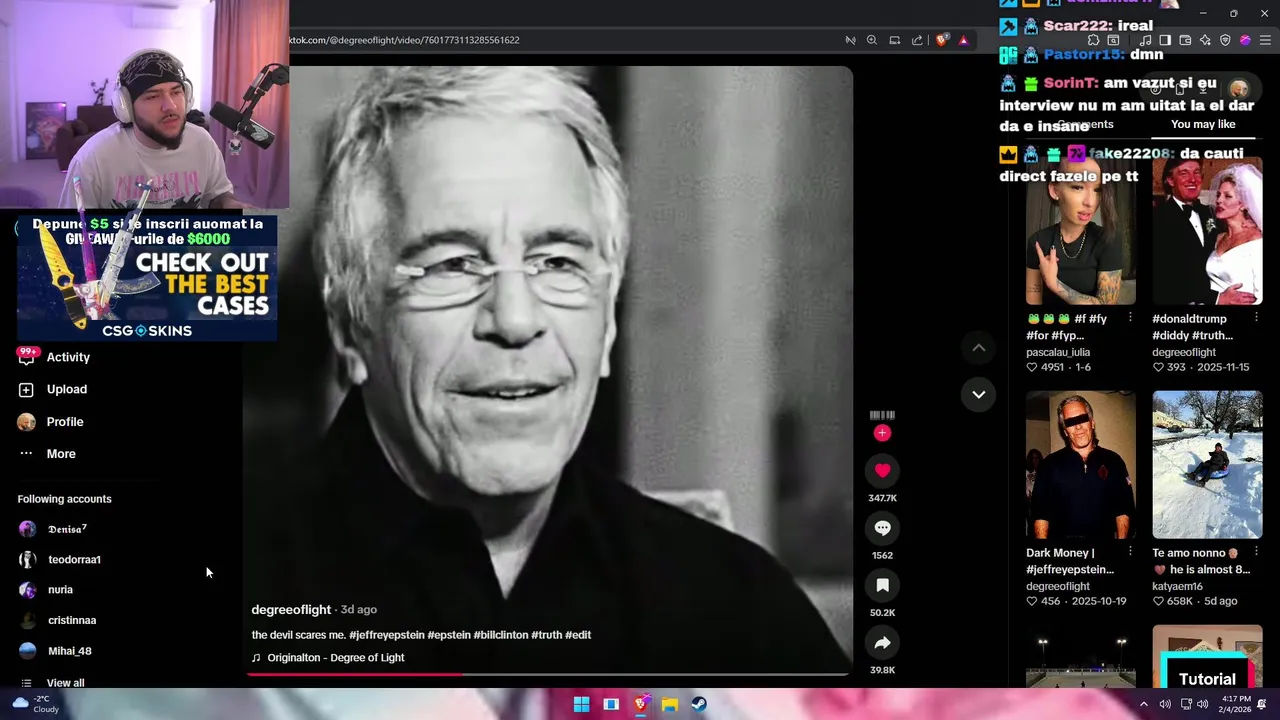The height and width of the screenshot is (720, 1280).
Task: Open Upload in the sidebar menu
Action: [x=67, y=389]
